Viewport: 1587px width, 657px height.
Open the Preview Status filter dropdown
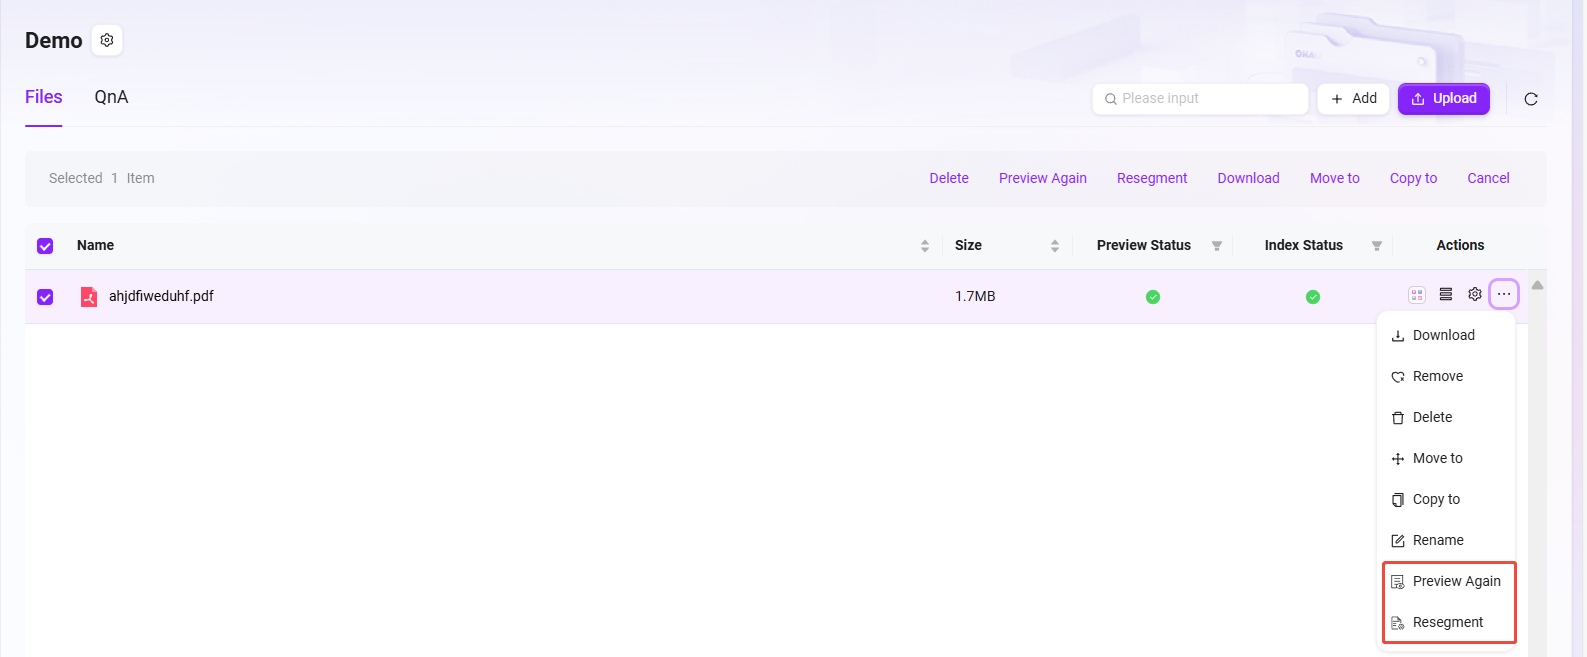pos(1217,246)
